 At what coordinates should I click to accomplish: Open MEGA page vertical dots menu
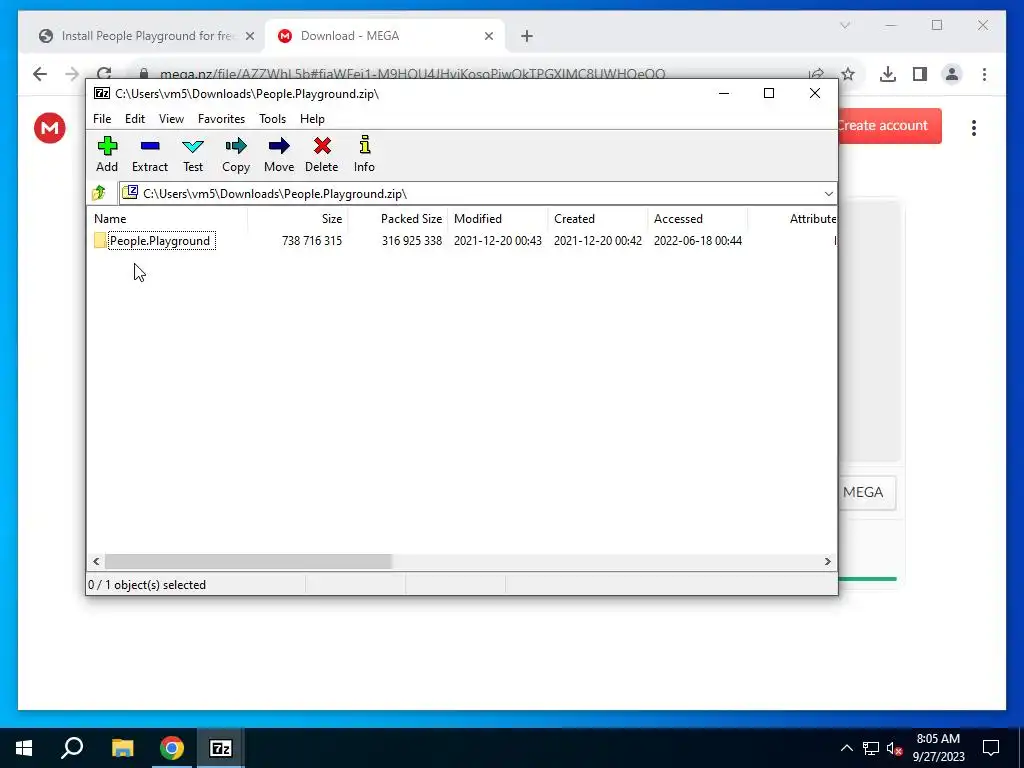pyautogui.click(x=974, y=127)
